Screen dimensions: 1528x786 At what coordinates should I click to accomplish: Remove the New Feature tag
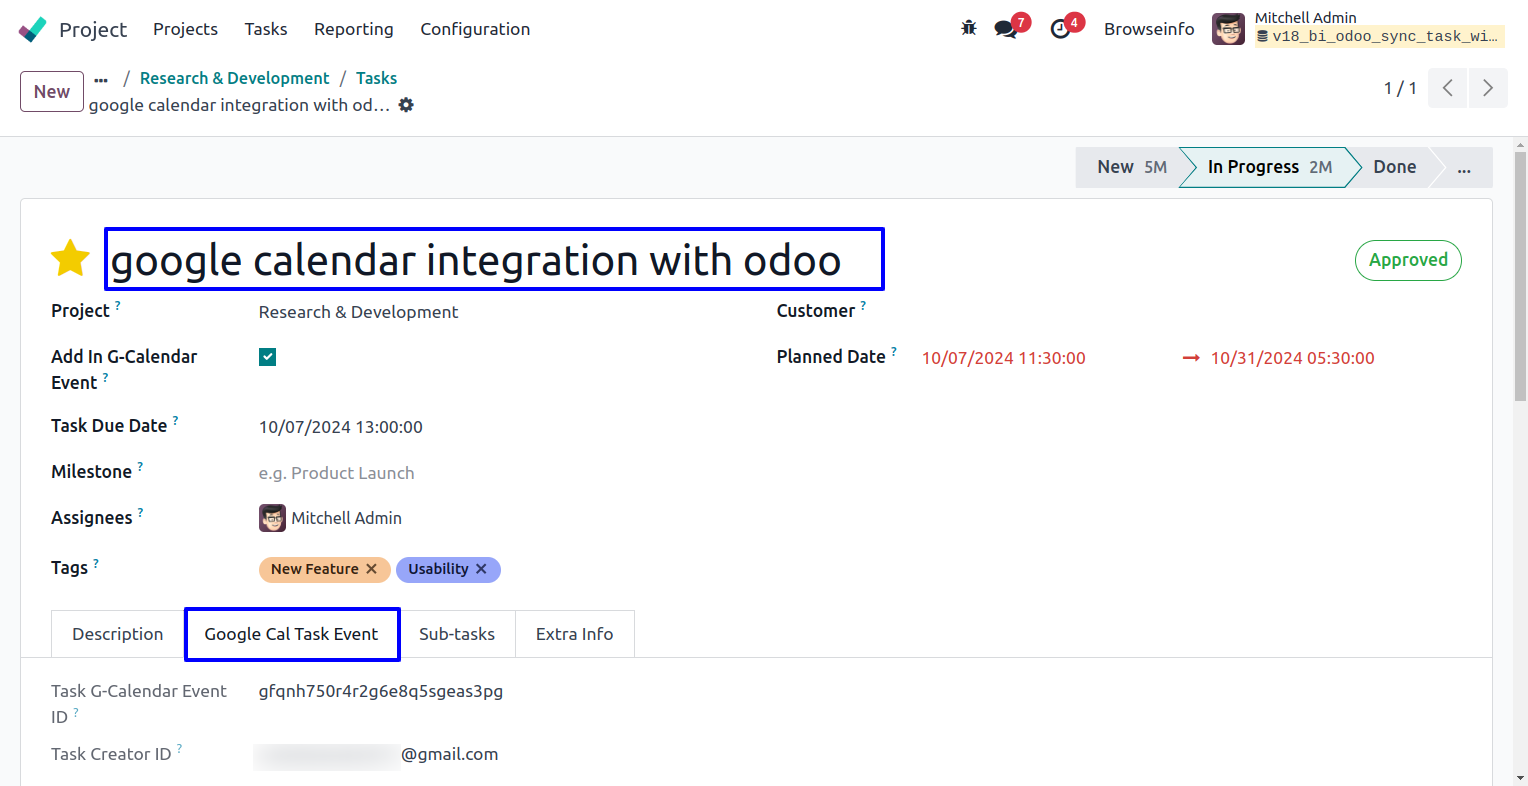point(371,569)
